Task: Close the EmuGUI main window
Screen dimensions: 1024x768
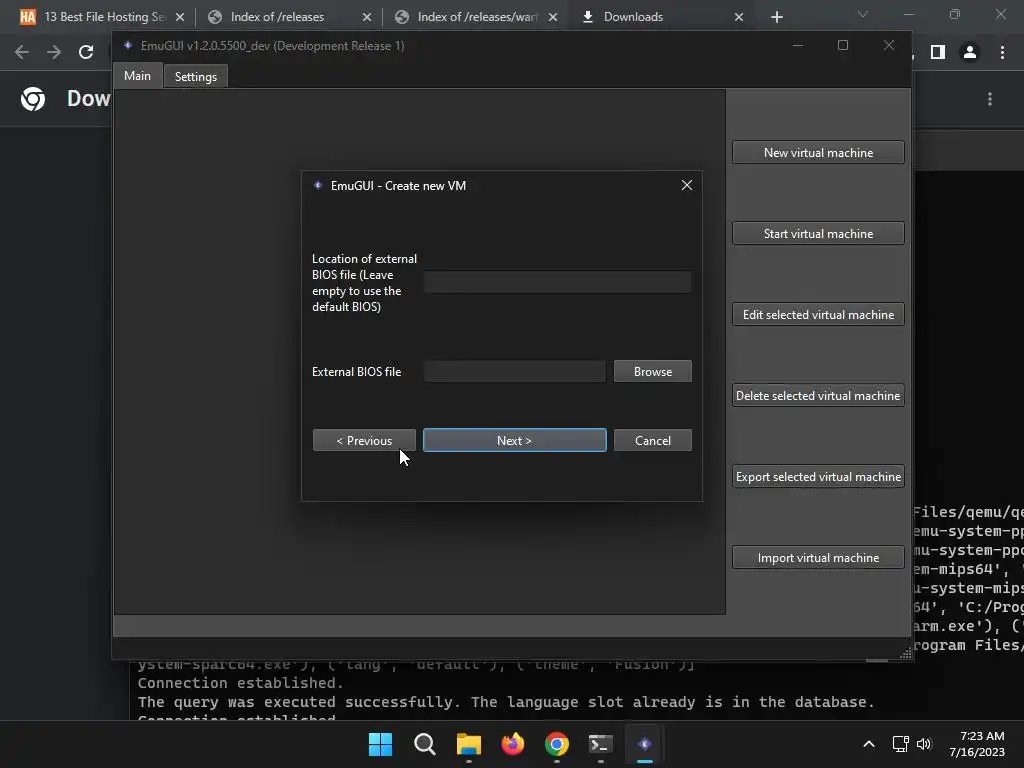Action: [x=888, y=46]
